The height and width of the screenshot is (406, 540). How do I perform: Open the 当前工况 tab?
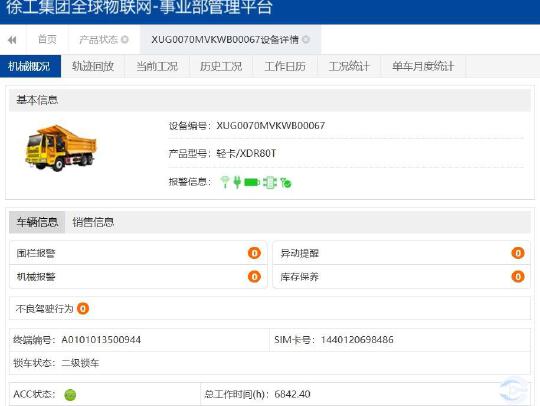157,66
